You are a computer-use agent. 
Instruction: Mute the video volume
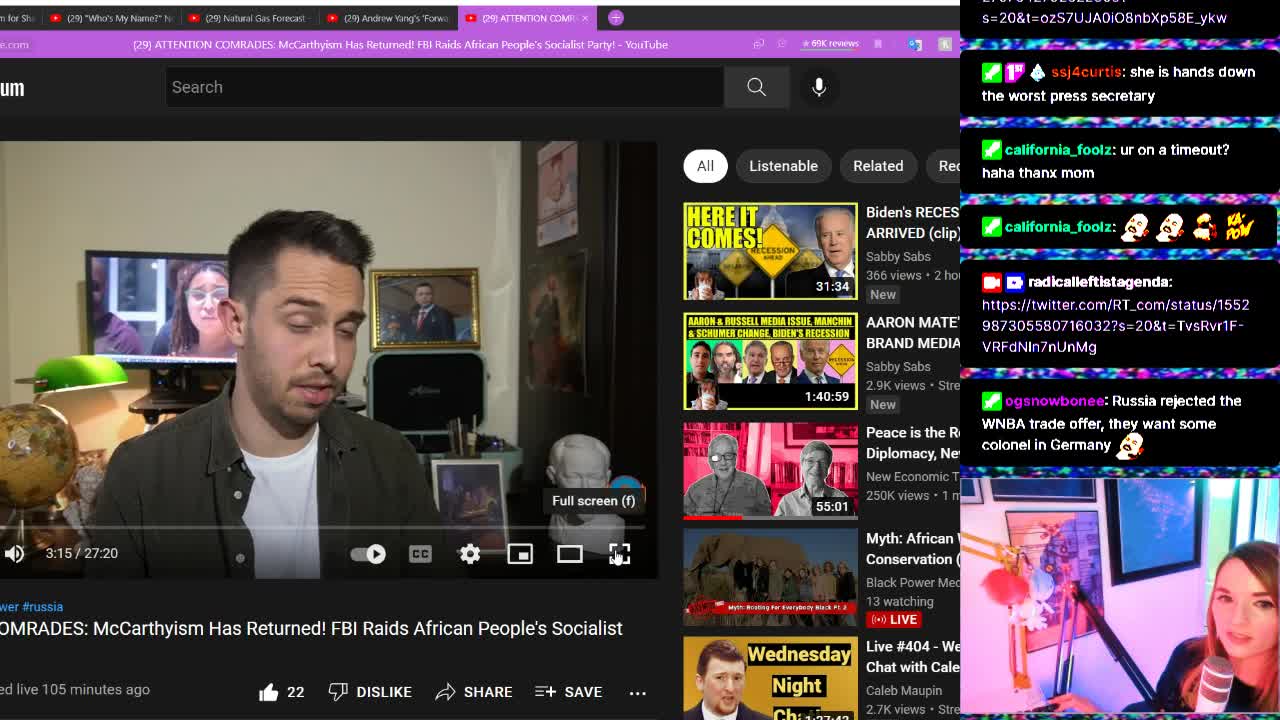click(14, 553)
